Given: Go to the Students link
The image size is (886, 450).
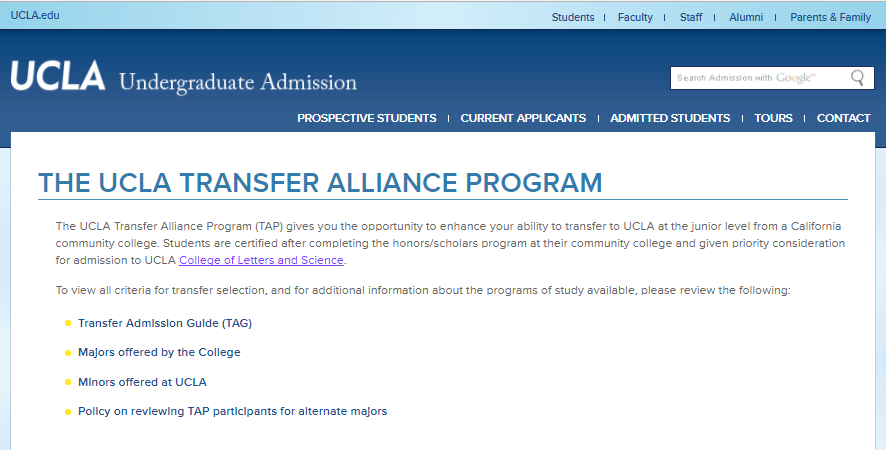Looking at the screenshot, I should (x=573, y=17).
